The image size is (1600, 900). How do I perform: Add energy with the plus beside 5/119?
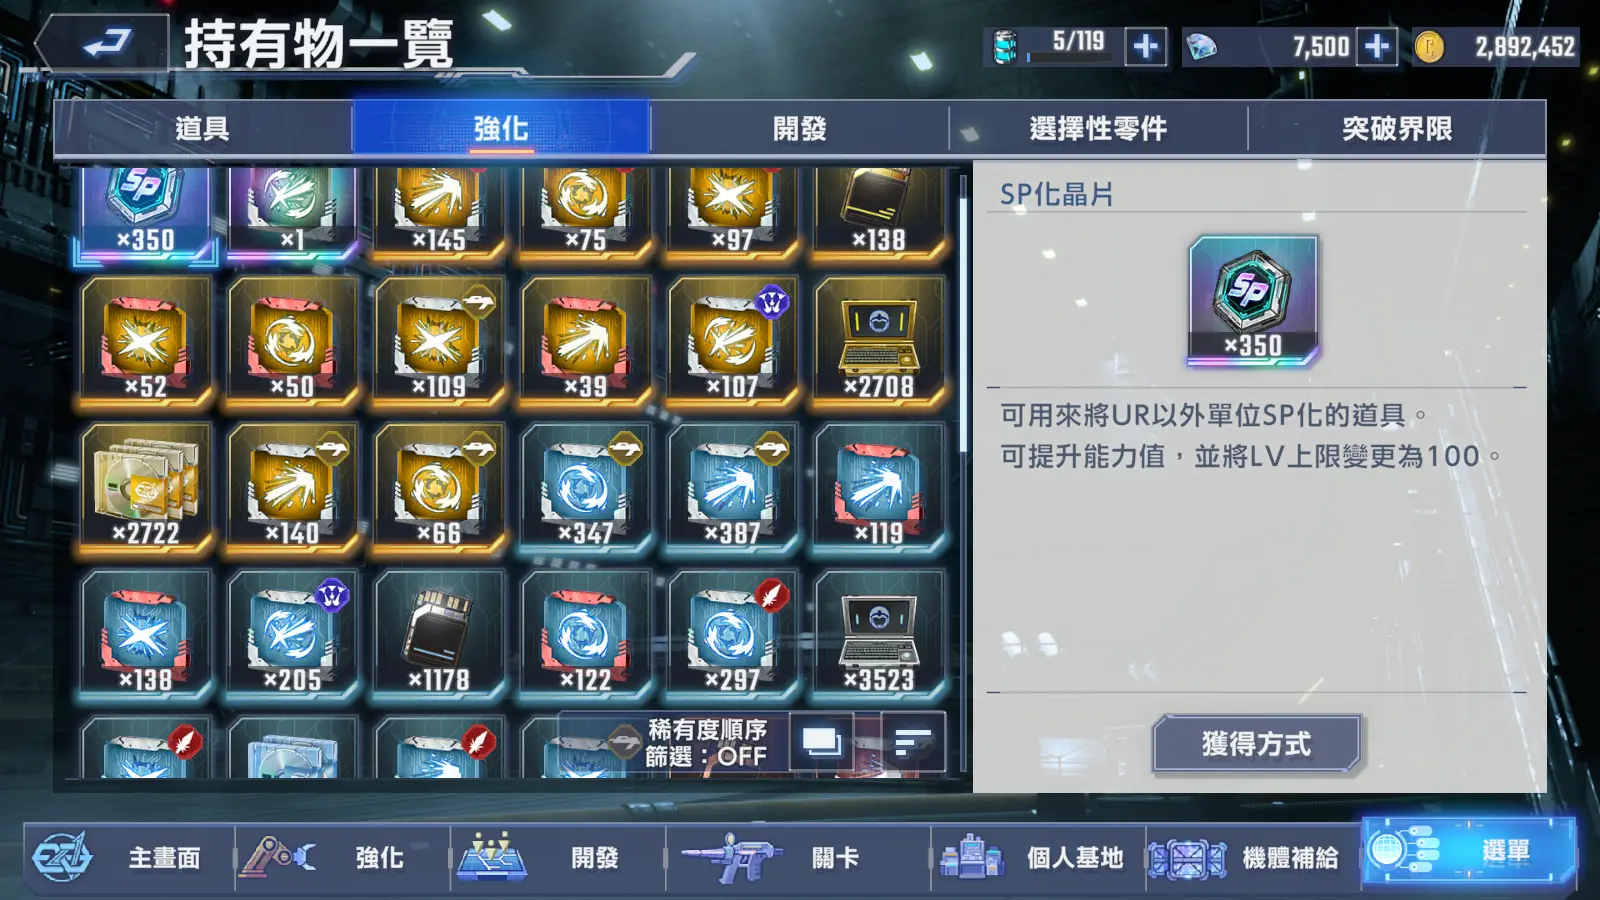(1146, 46)
